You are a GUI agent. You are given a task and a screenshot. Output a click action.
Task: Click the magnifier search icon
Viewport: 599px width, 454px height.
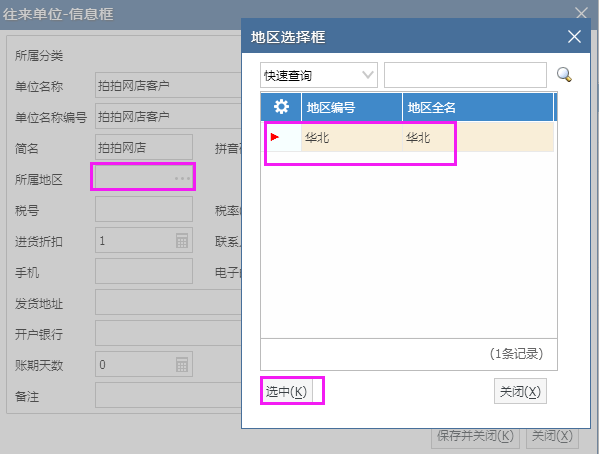coord(564,75)
